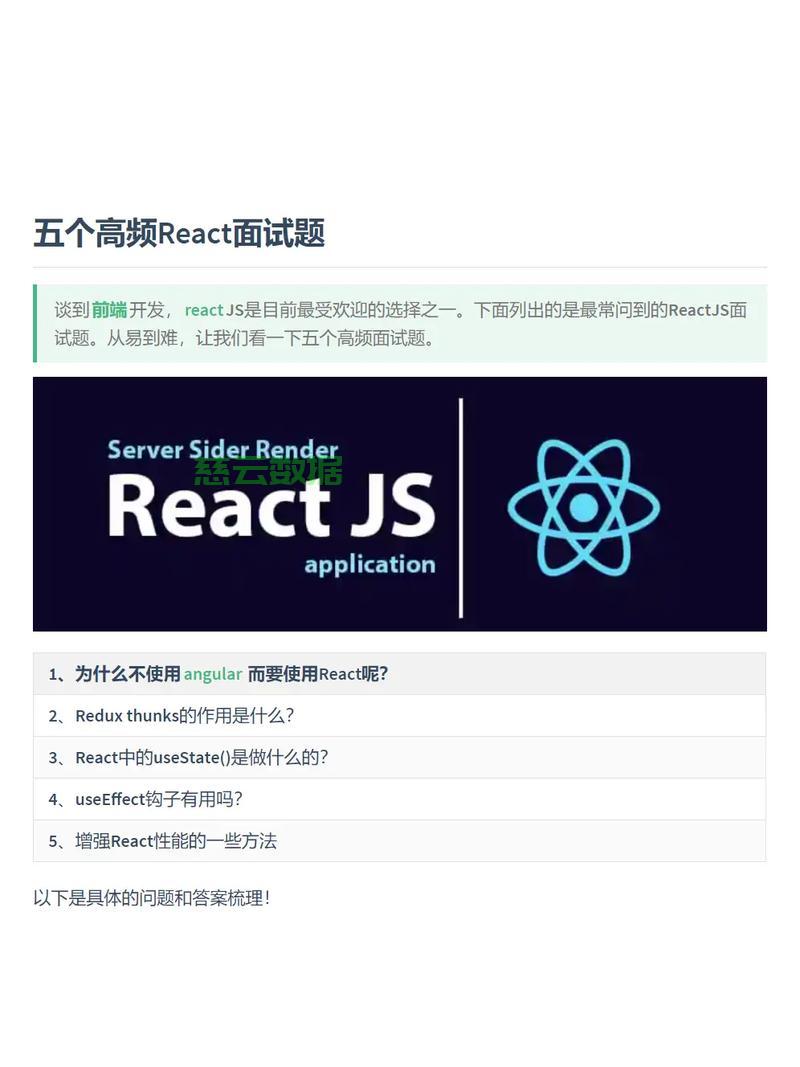The height and width of the screenshot is (1067, 800).
Task: Click the green-bordered introduction box
Action: [x=400, y=324]
